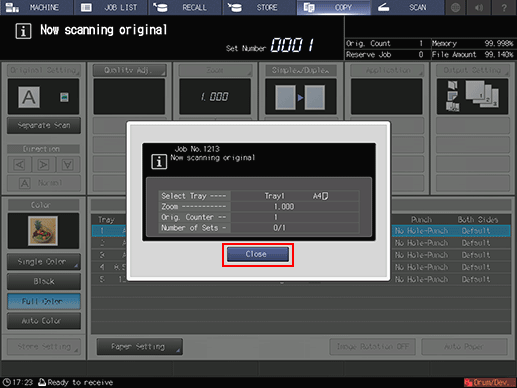Expand Quality Adj. settings
The height and width of the screenshot is (388, 517).
(x=129, y=70)
